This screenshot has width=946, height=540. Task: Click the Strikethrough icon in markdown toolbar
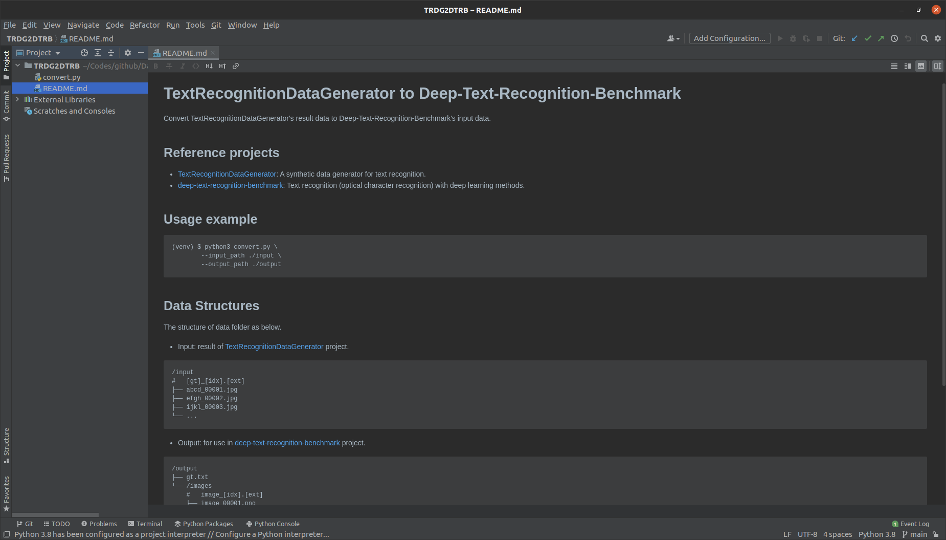pyautogui.click(x=169, y=66)
